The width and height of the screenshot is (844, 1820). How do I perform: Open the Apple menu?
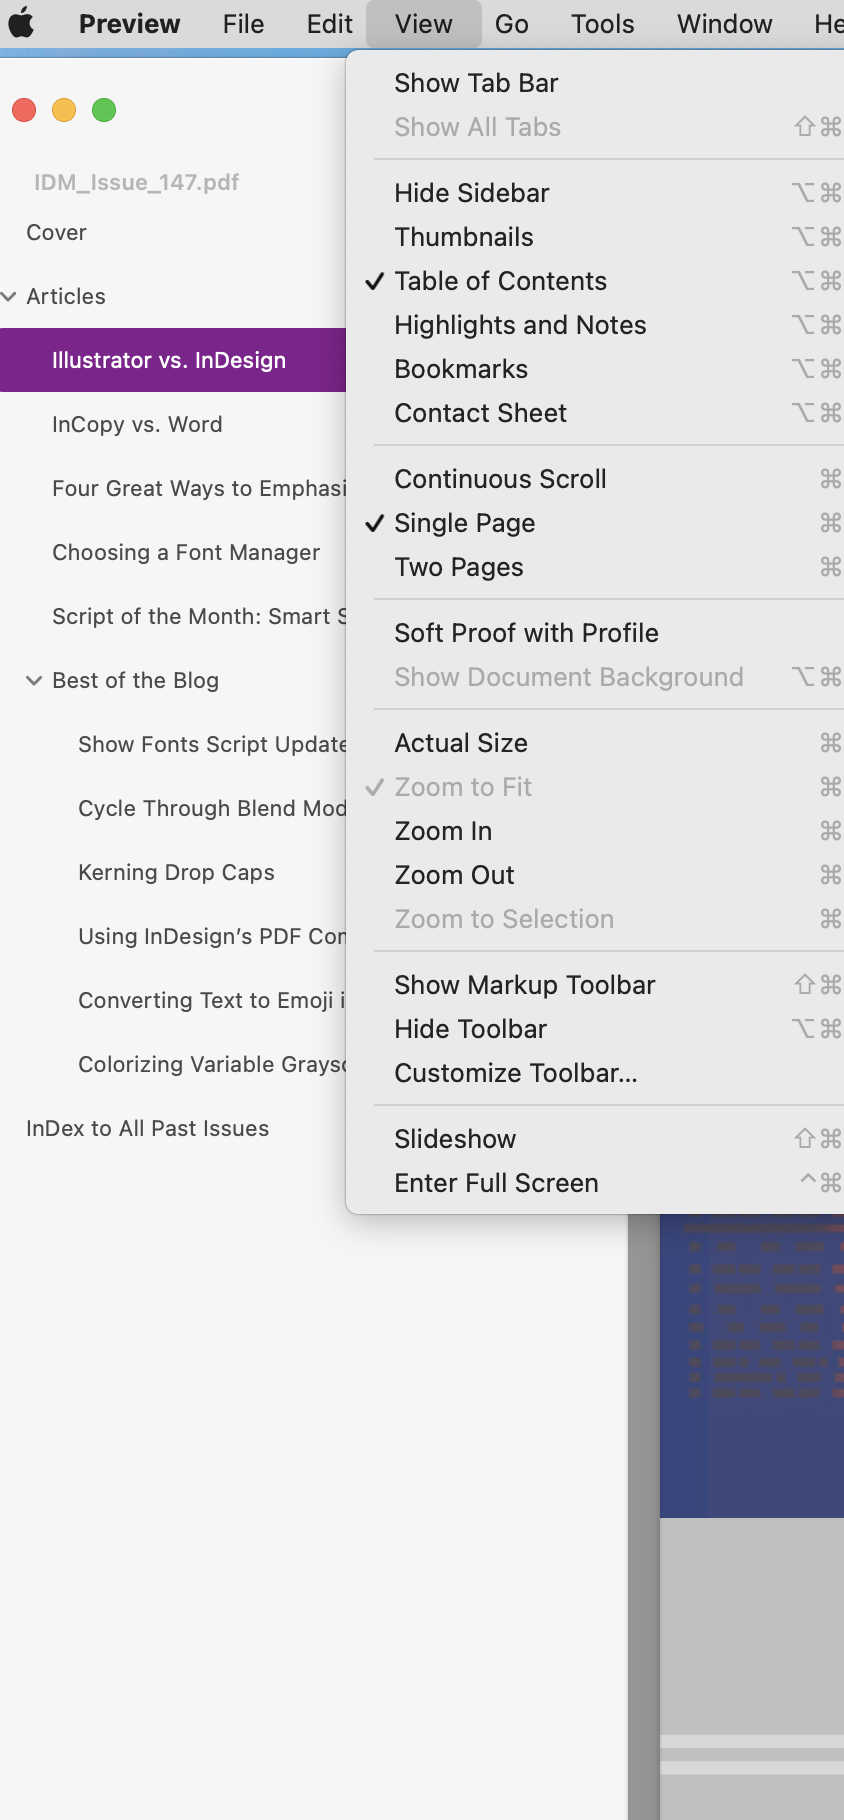pyautogui.click(x=21, y=23)
